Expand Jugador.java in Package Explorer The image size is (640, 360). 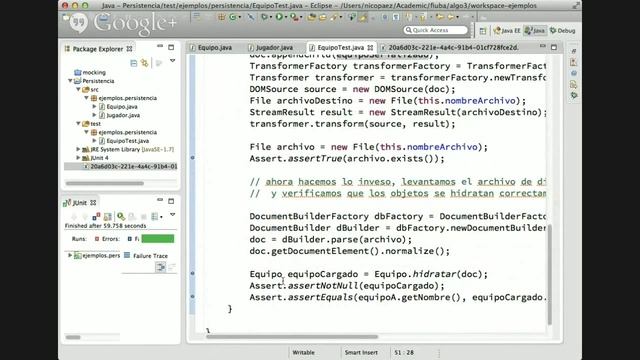pyautogui.click(x=94, y=115)
